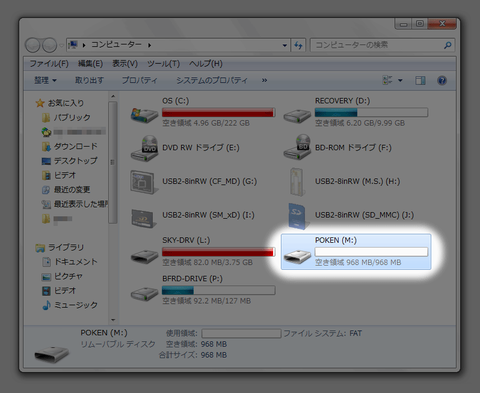Open the パブリック folder icon in sidebar
480x393 pixels.
(x=46, y=117)
